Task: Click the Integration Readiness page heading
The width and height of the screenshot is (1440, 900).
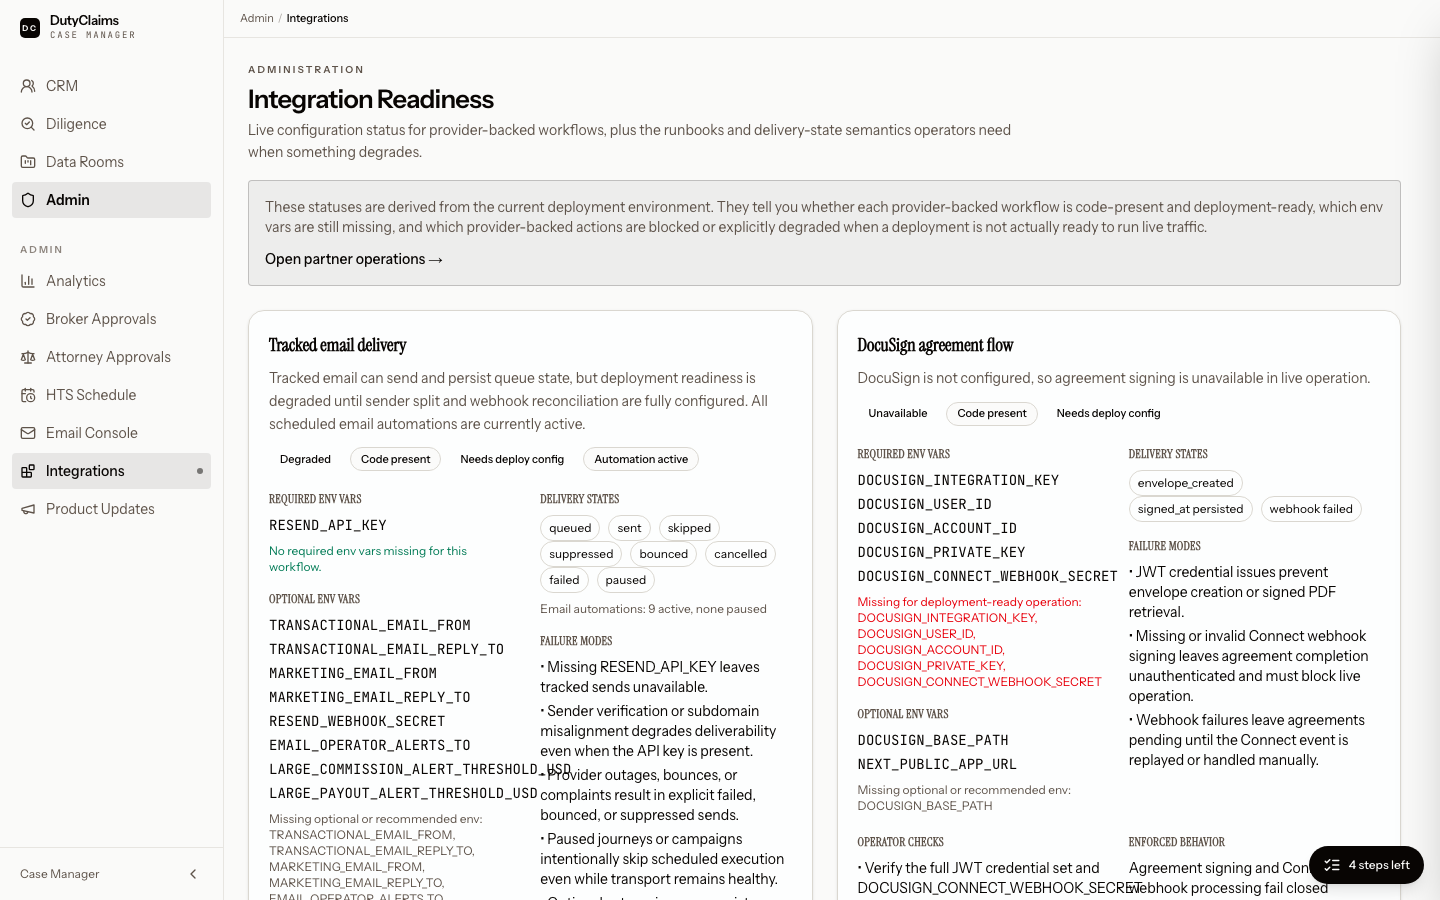Action: (x=371, y=99)
